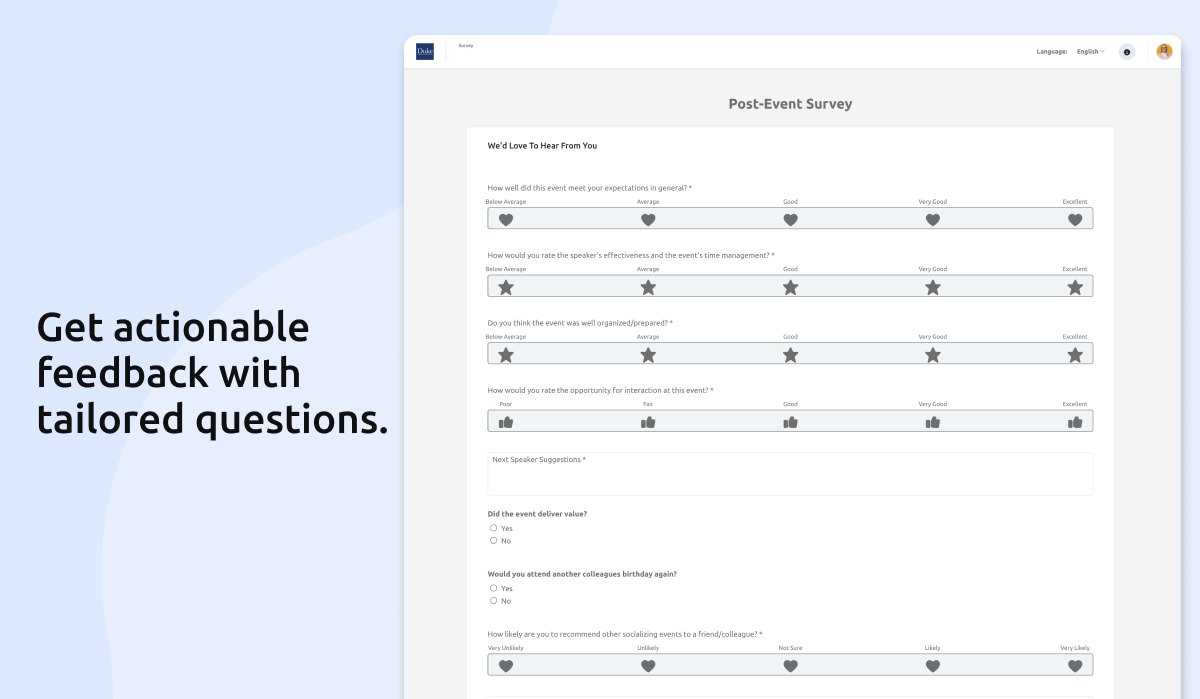Choose Yes for attending colleague's birthday again
1200x699 pixels.
(494, 588)
